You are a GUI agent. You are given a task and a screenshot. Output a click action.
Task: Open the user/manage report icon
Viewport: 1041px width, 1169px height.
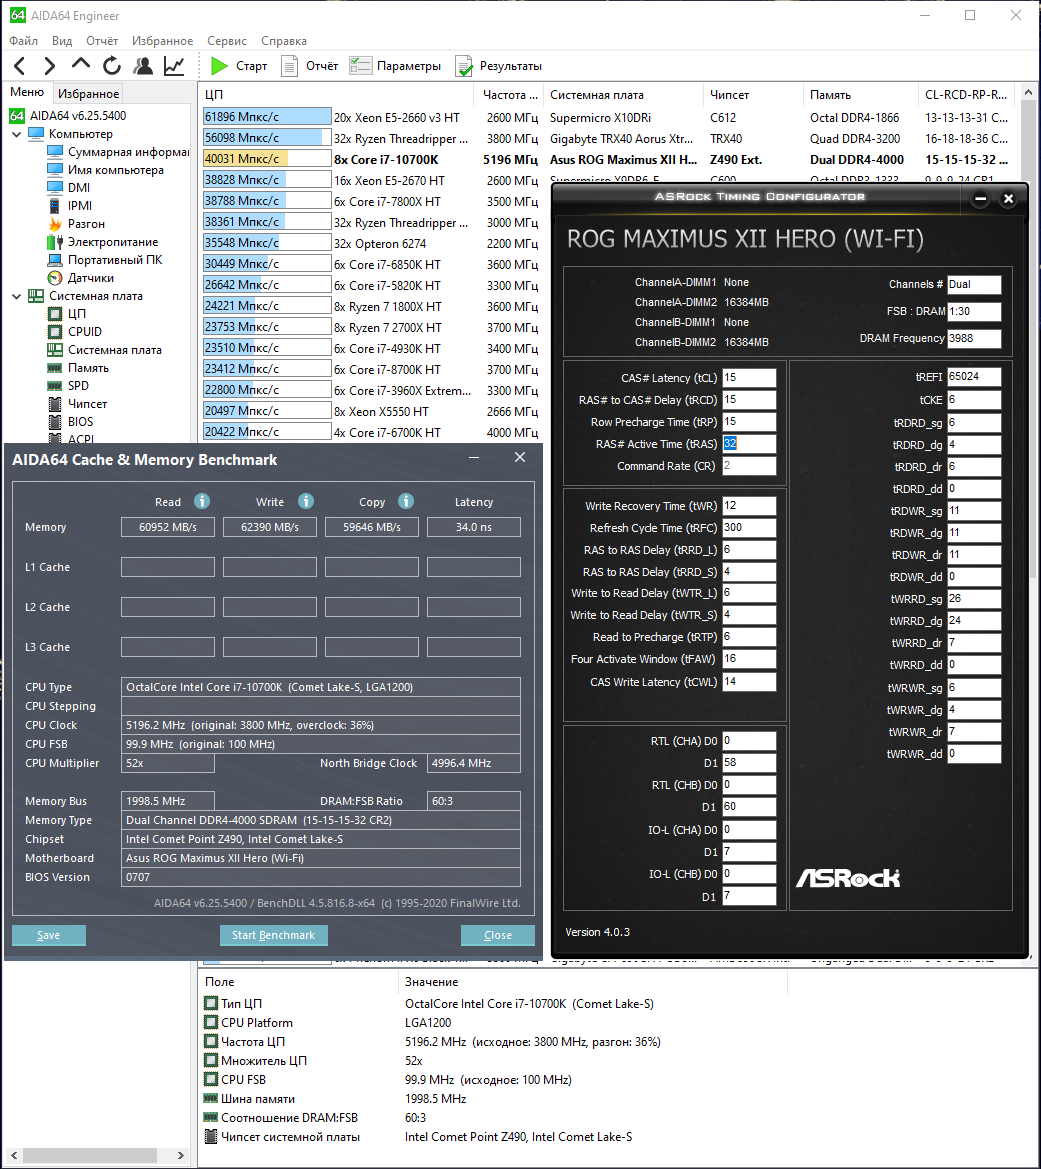143,66
